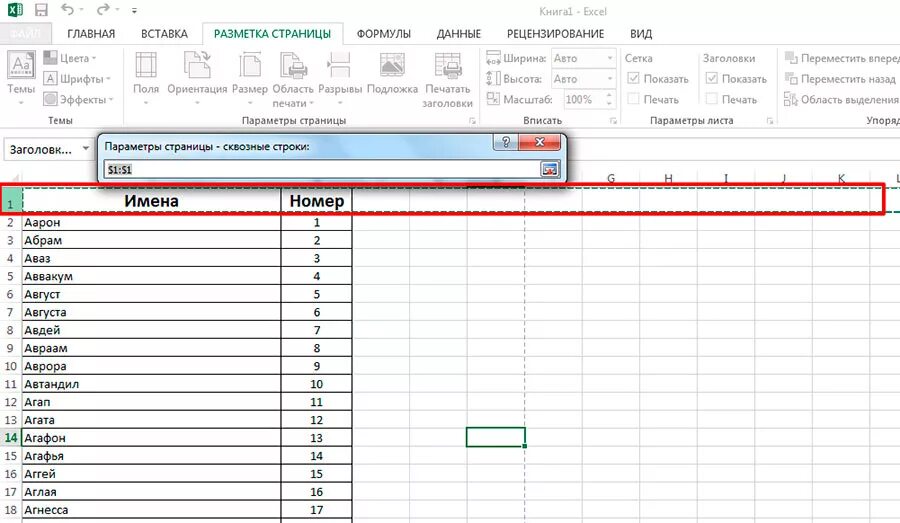Switch to the ВСТАВКА tab
This screenshot has height=523, width=900.
click(164, 34)
